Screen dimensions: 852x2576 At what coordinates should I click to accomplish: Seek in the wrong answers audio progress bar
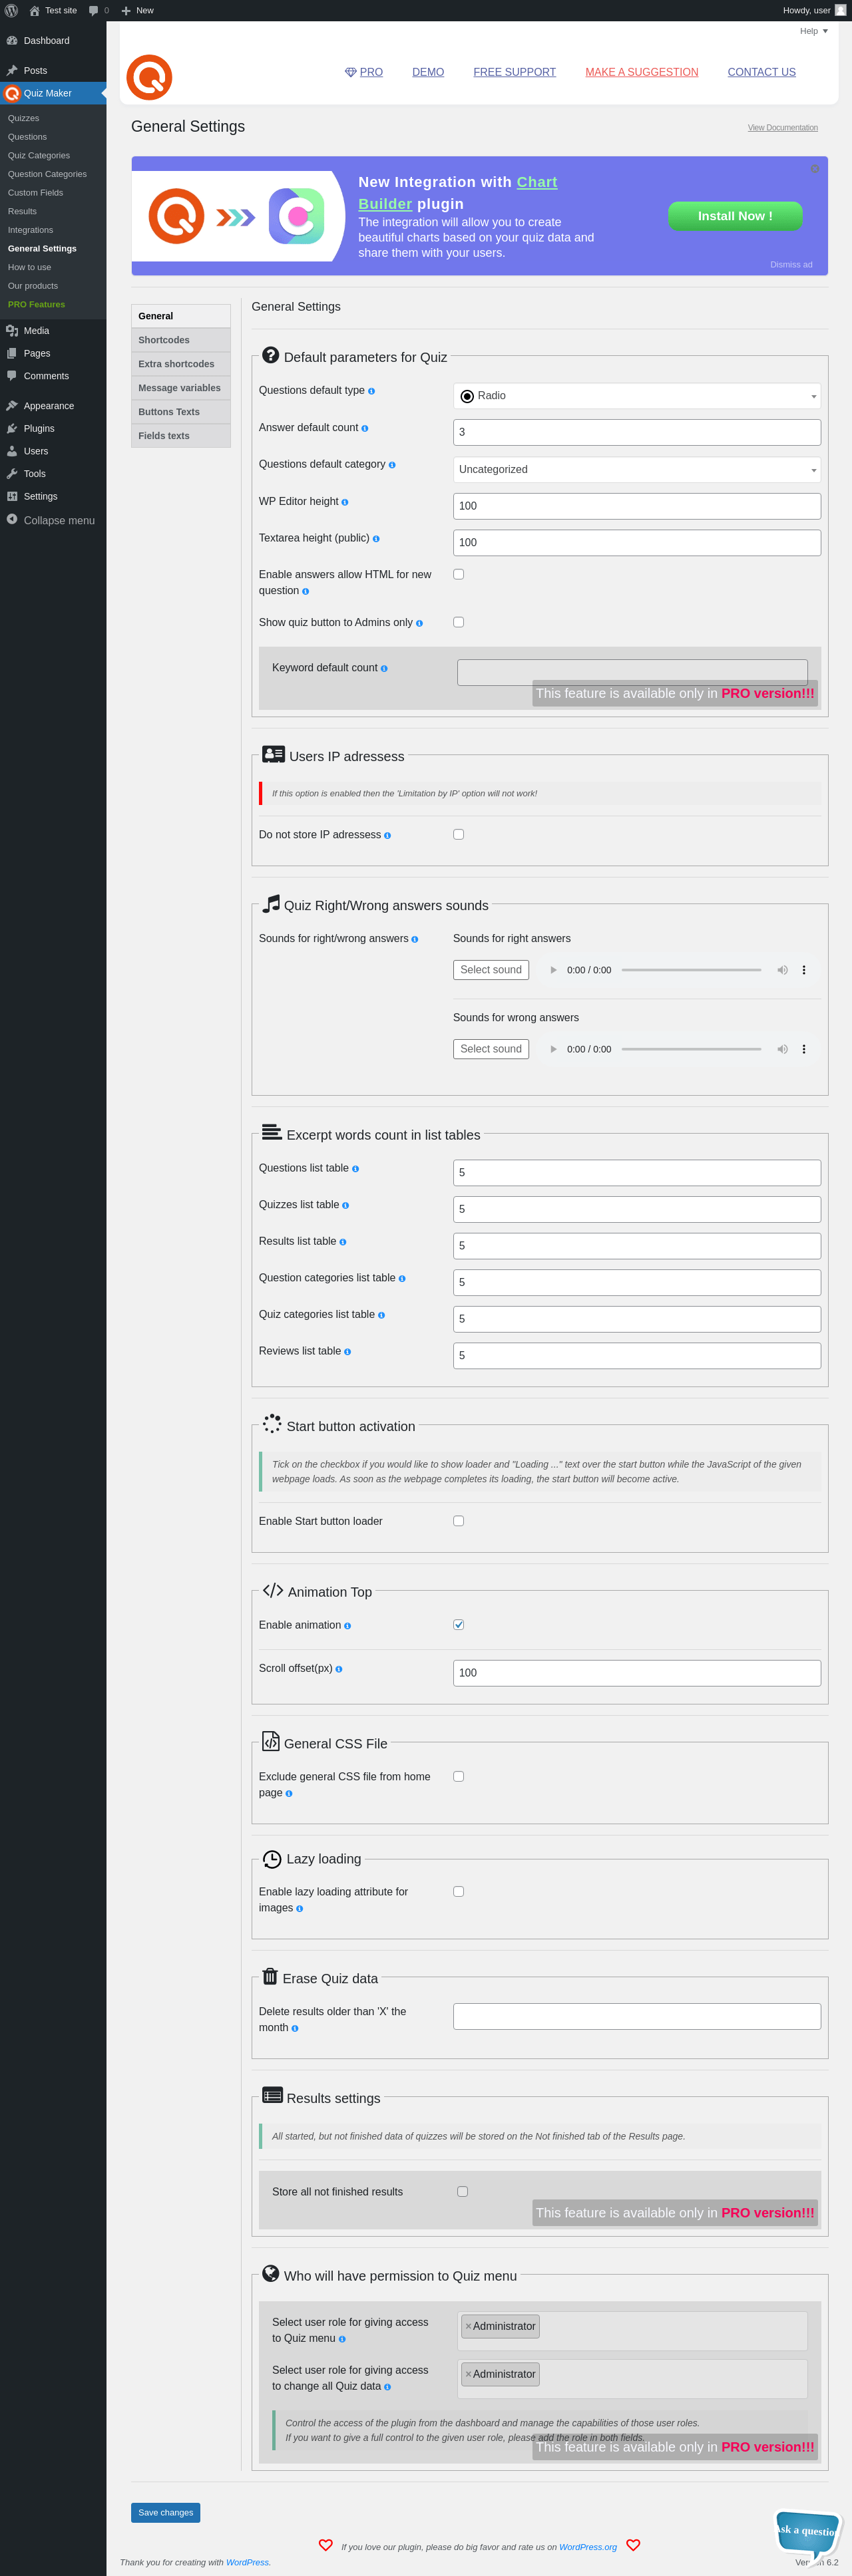tap(691, 1049)
